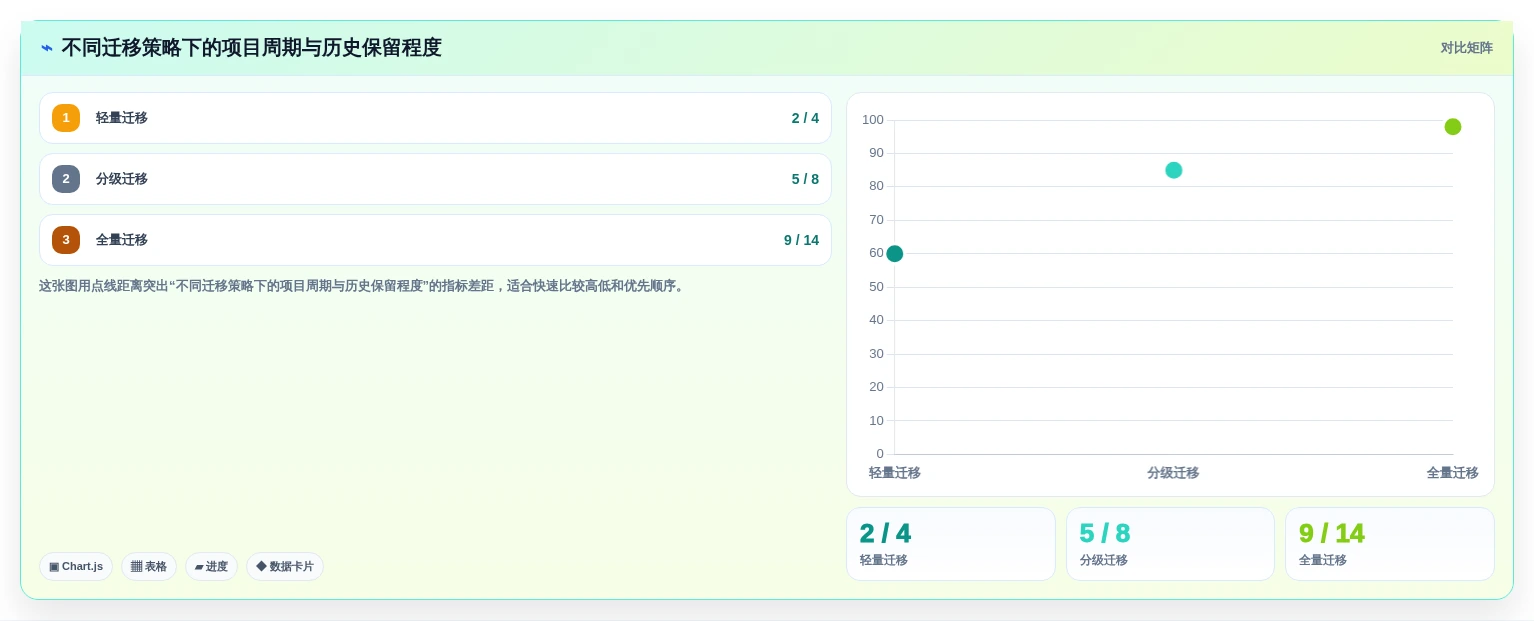Select the 轻量迁移 list row

pos(435,118)
